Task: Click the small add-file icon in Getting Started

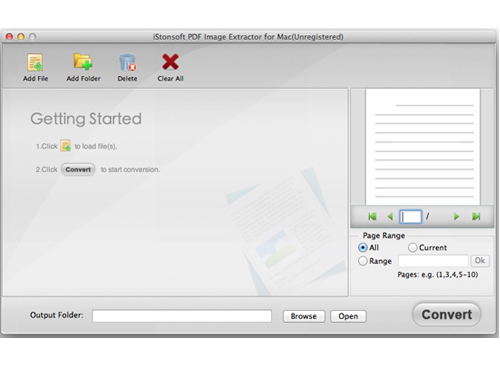Action: (65, 146)
